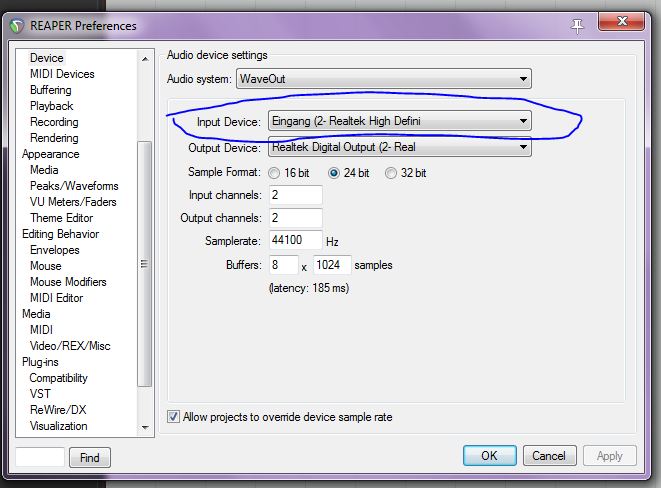Select Envelopes settings page
This screenshot has height=488, width=661.
[x=54, y=250]
